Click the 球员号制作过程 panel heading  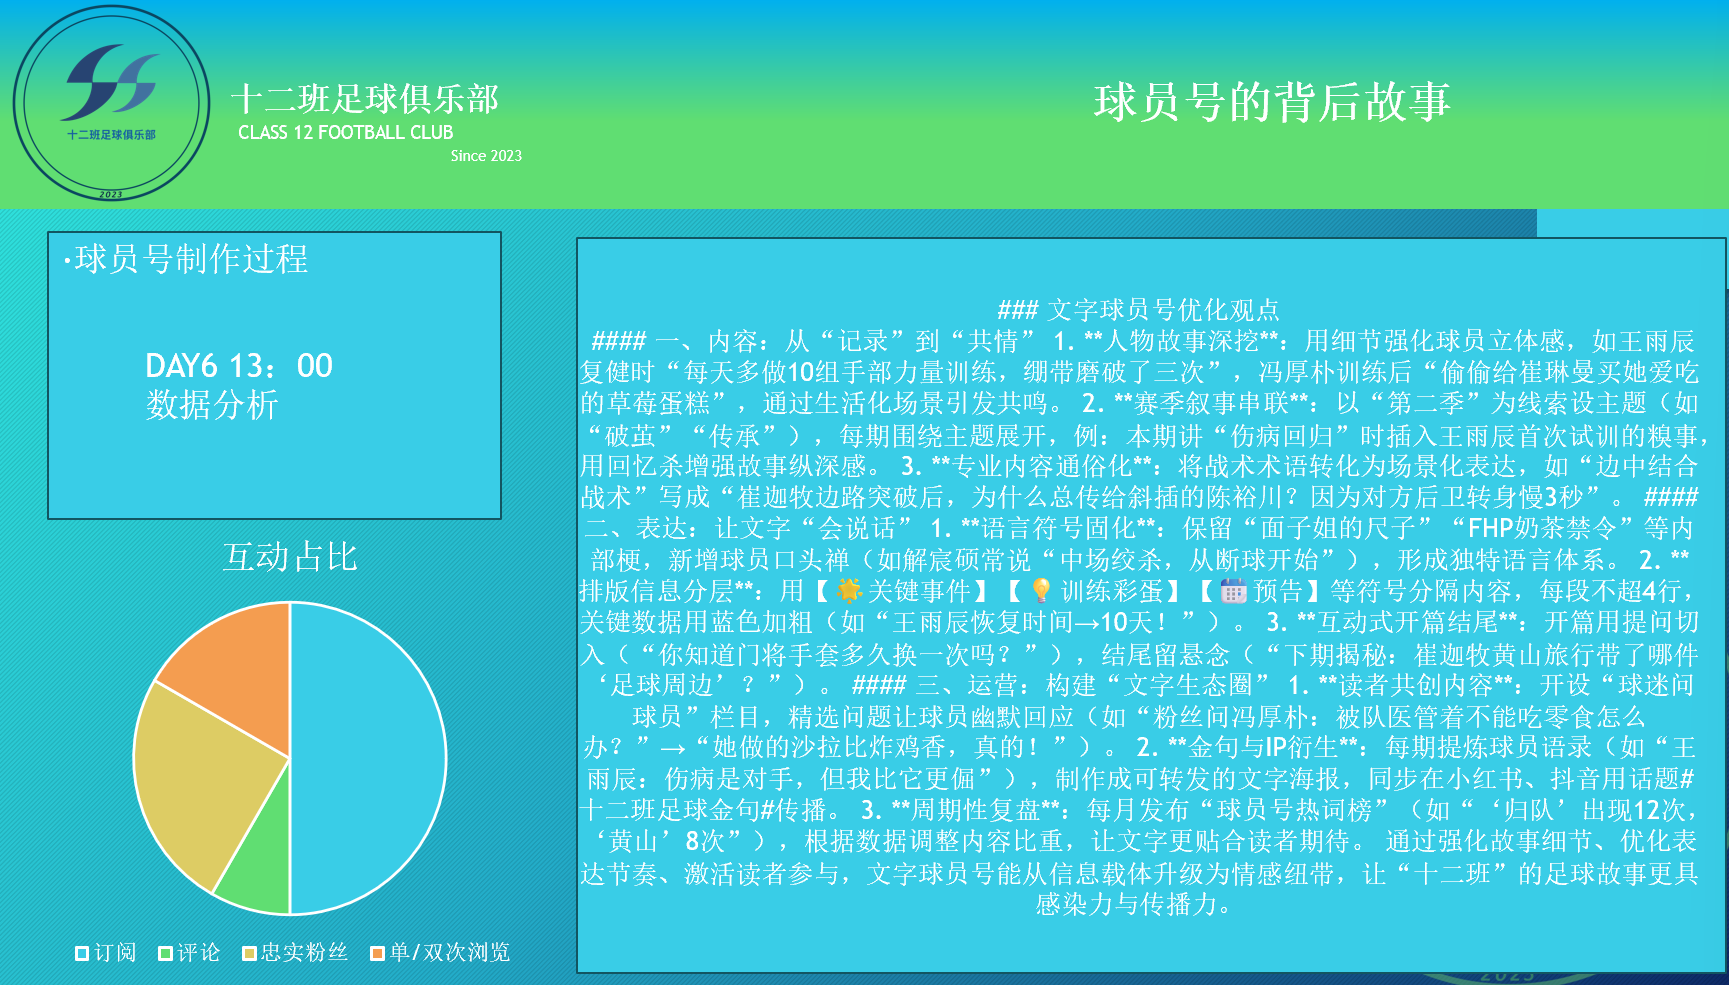190,259
